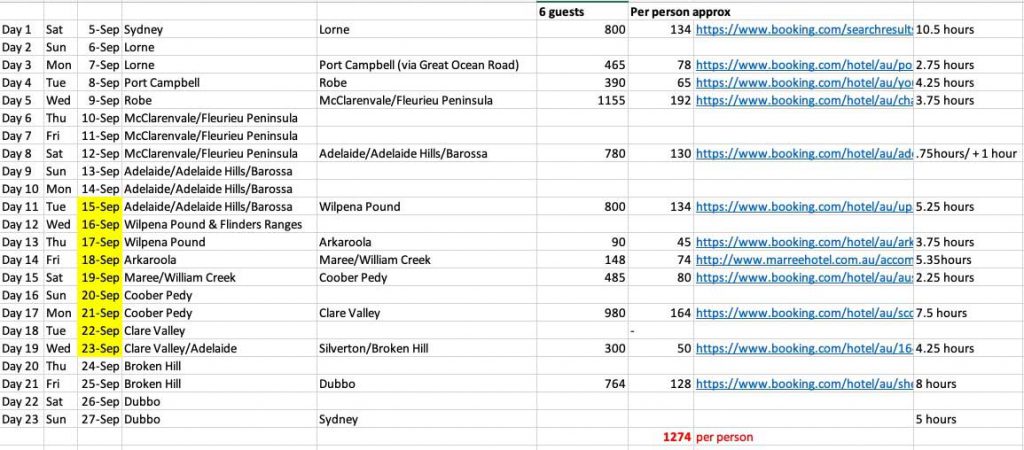Open the marreehotel.com.au accommodation link

pyautogui.click(x=804, y=260)
